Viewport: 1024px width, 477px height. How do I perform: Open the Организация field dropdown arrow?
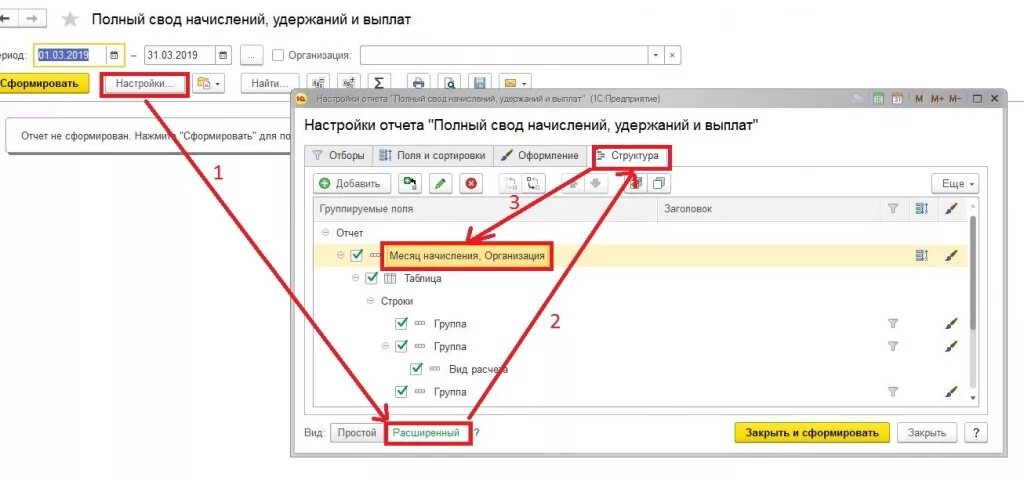[656, 55]
